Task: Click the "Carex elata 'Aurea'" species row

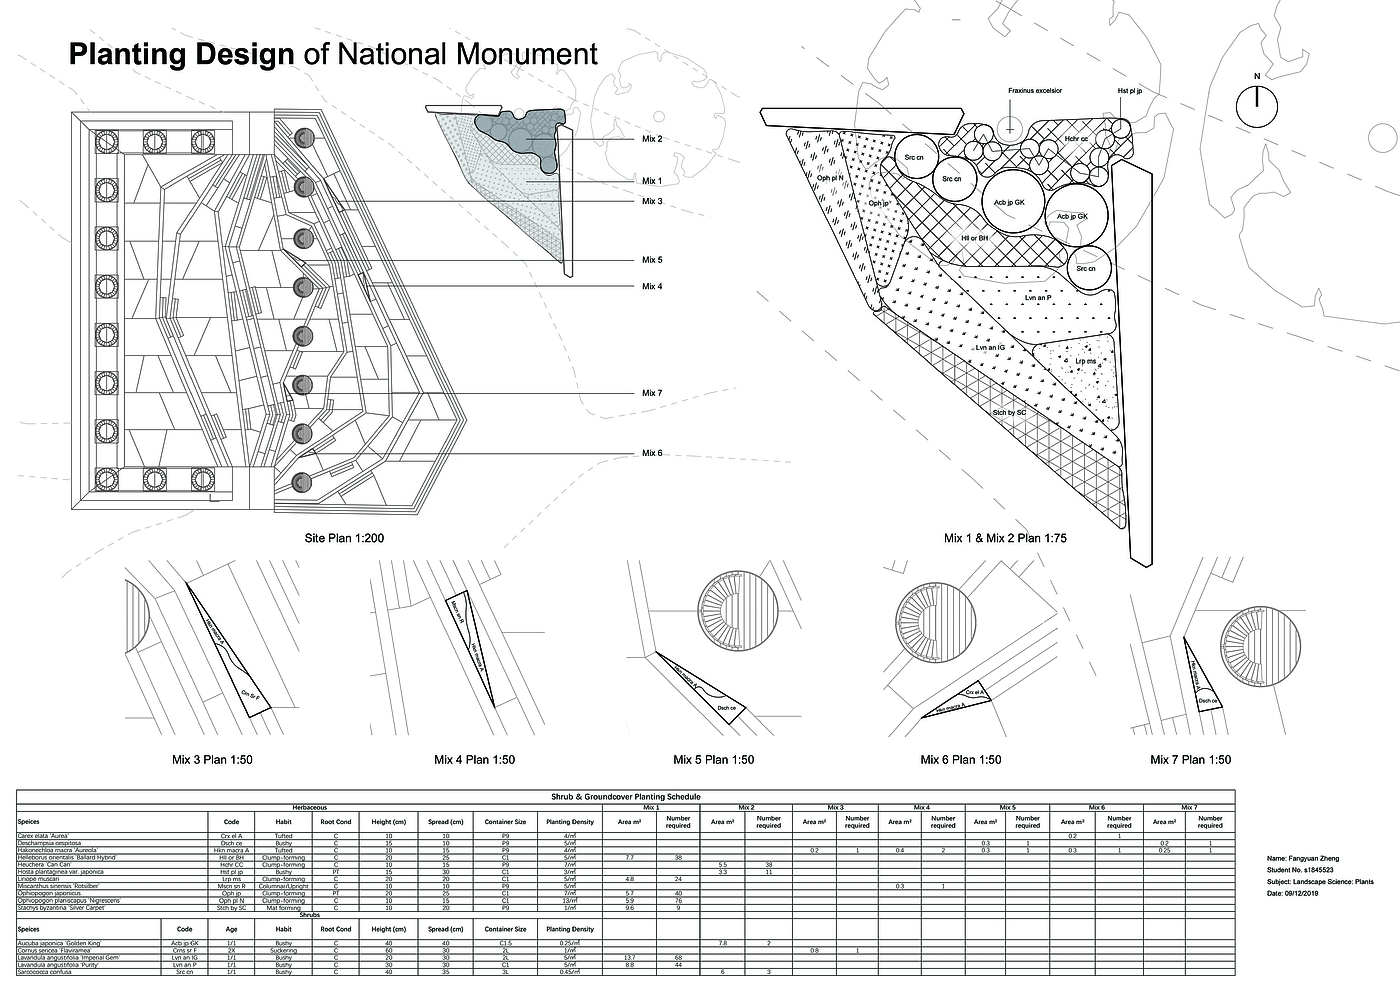Action: point(626,835)
